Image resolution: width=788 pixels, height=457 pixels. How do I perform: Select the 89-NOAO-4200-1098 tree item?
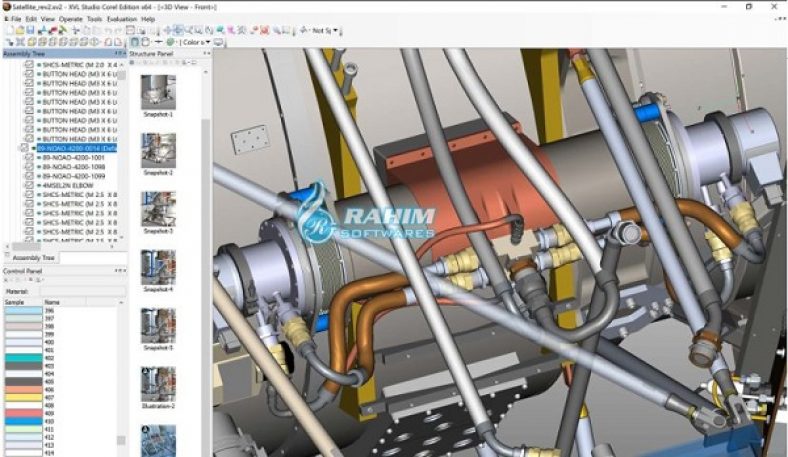[74, 166]
